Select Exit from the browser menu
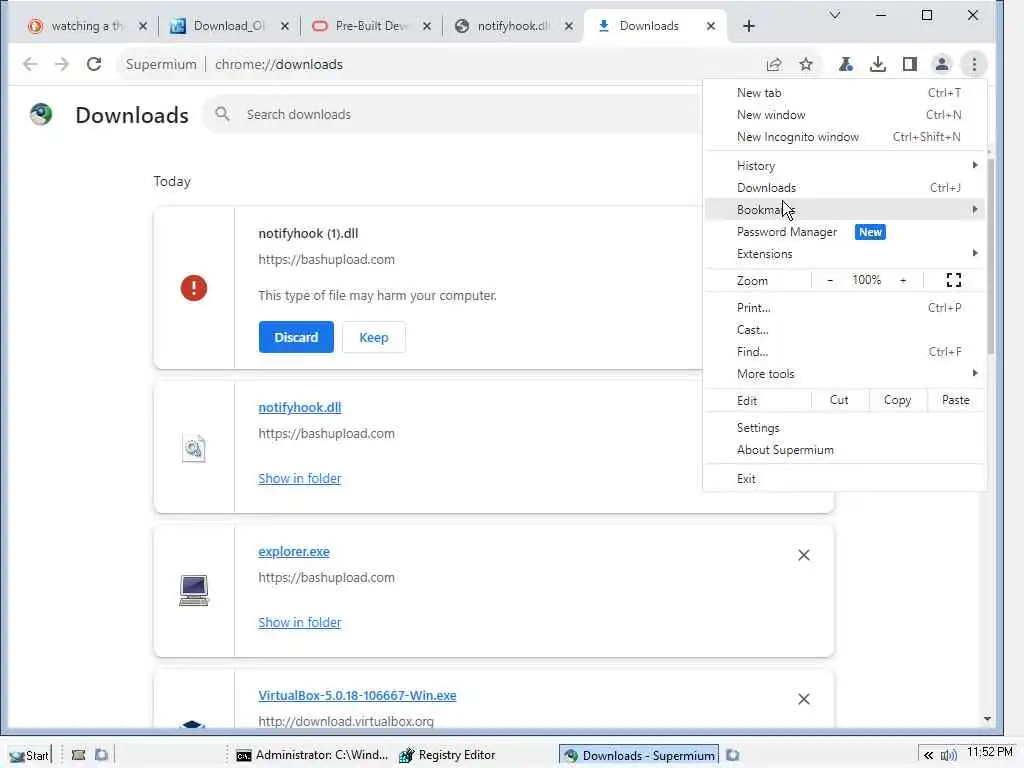The width and height of the screenshot is (1024, 768). pos(844,479)
